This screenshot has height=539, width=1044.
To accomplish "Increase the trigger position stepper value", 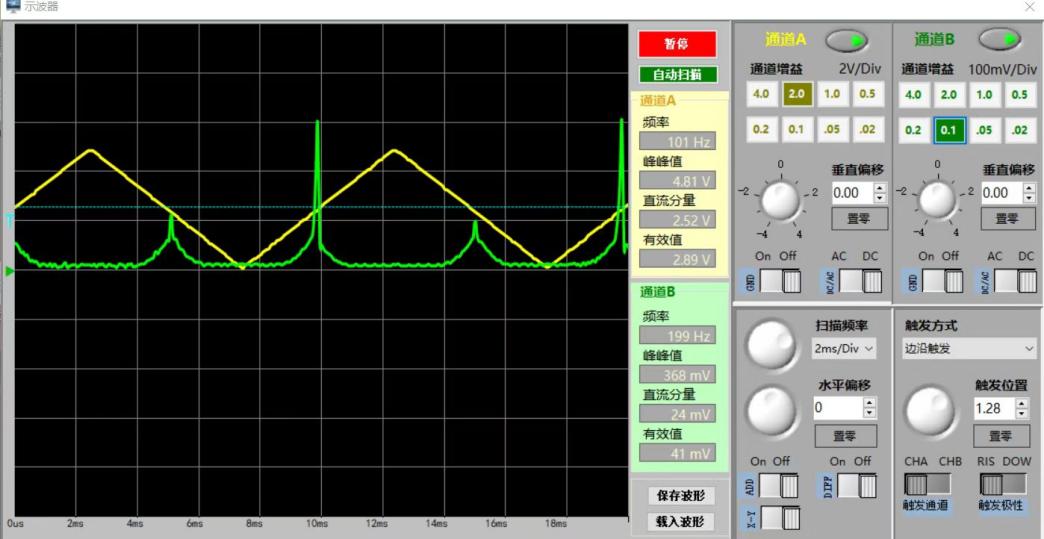I will pyautogui.click(x=1021, y=404).
